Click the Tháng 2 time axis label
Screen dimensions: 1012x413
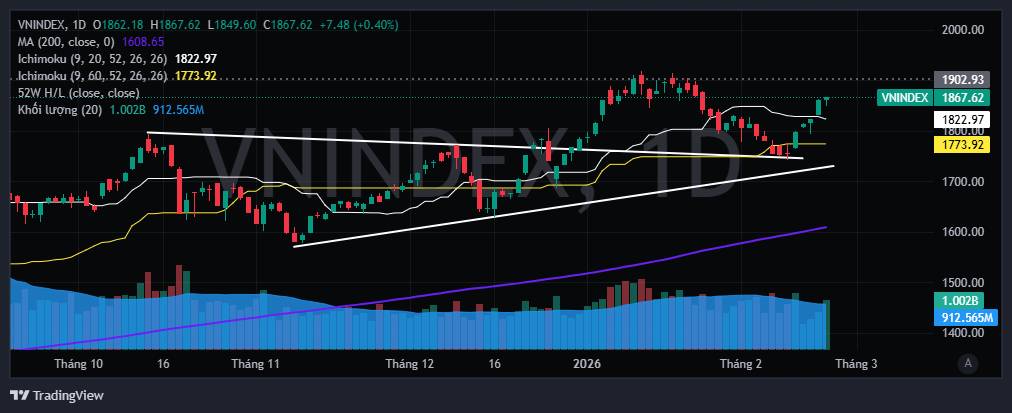(741, 364)
